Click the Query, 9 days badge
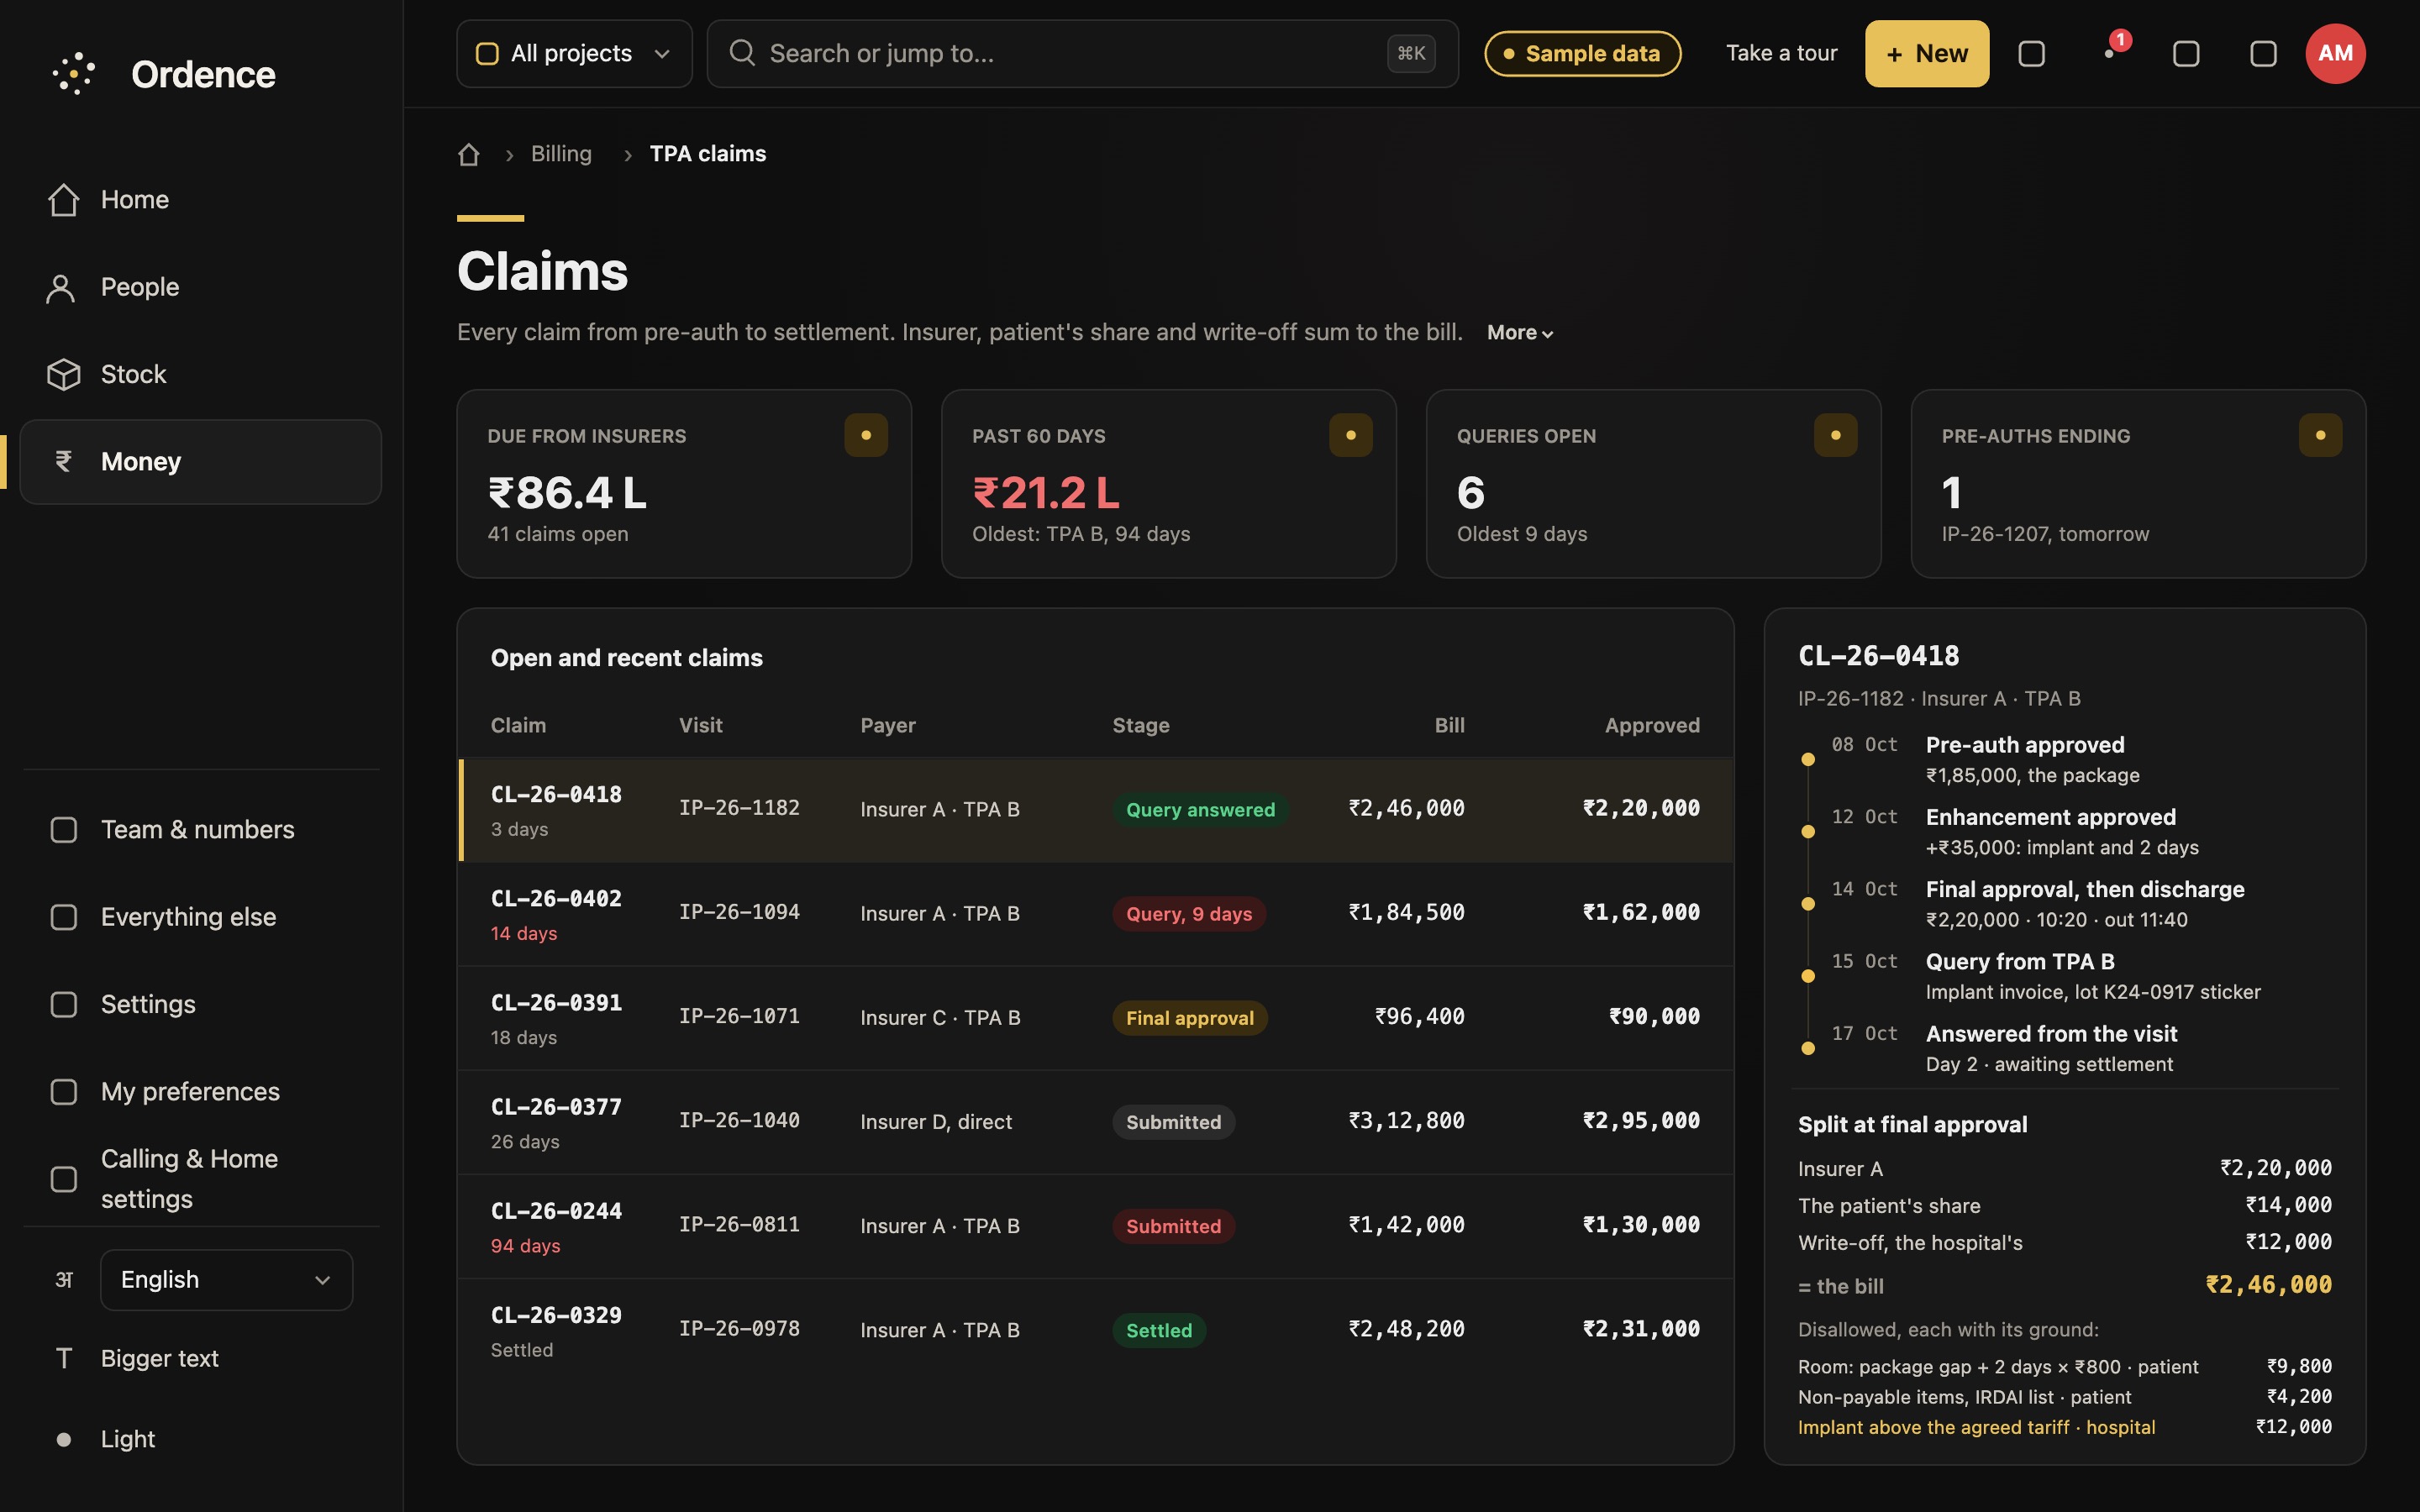 tap(1189, 914)
